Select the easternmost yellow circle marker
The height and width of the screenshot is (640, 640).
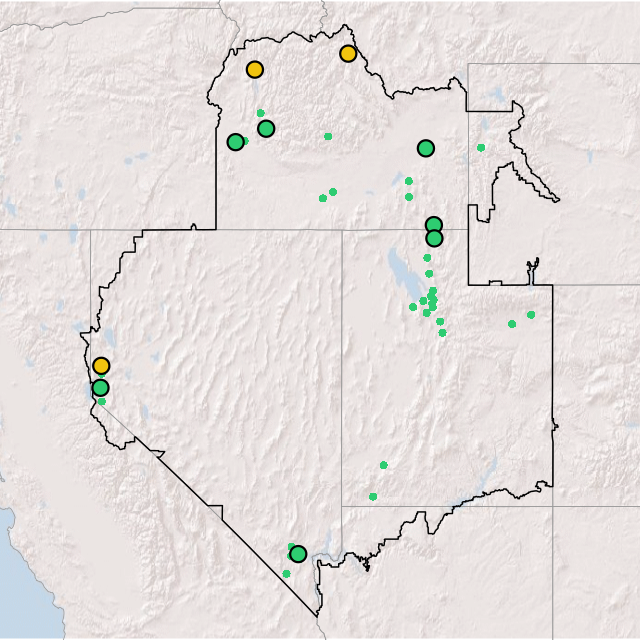tap(348, 53)
